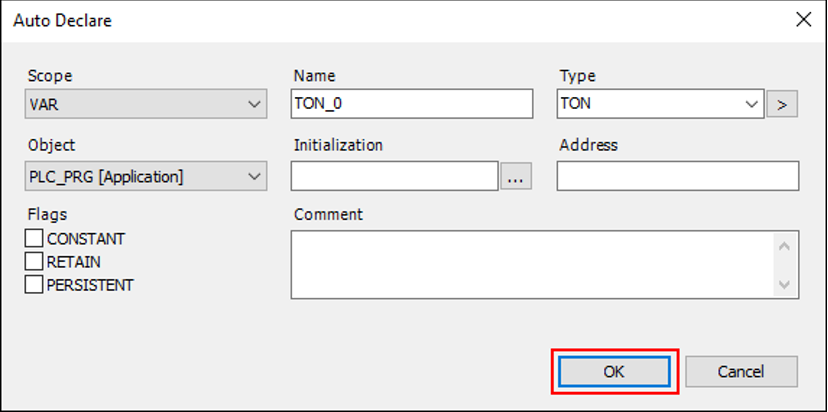This screenshot has height=412, width=828.
Task: Click the CONSTANT flag label text
Action: pyautogui.click(x=86, y=239)
